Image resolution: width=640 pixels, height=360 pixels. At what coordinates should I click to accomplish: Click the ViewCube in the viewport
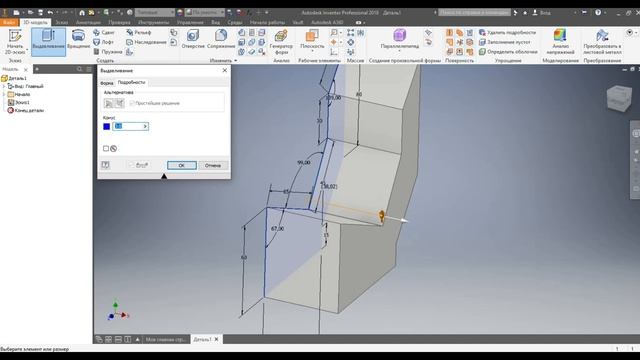(619, 98)
